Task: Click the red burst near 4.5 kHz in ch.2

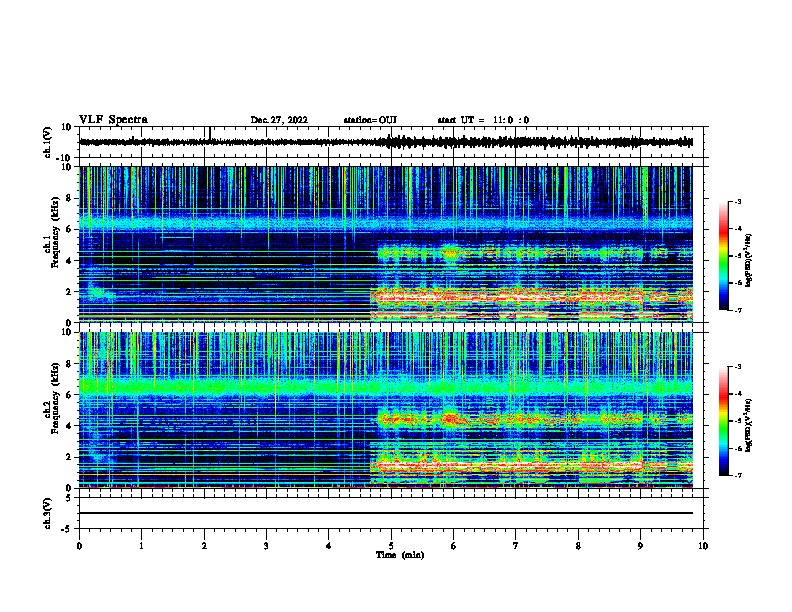Action: (451, 419)
